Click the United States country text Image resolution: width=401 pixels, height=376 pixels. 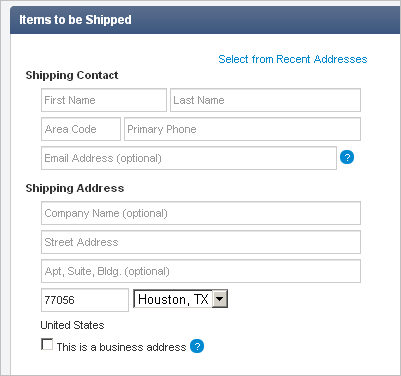[72, 325]
